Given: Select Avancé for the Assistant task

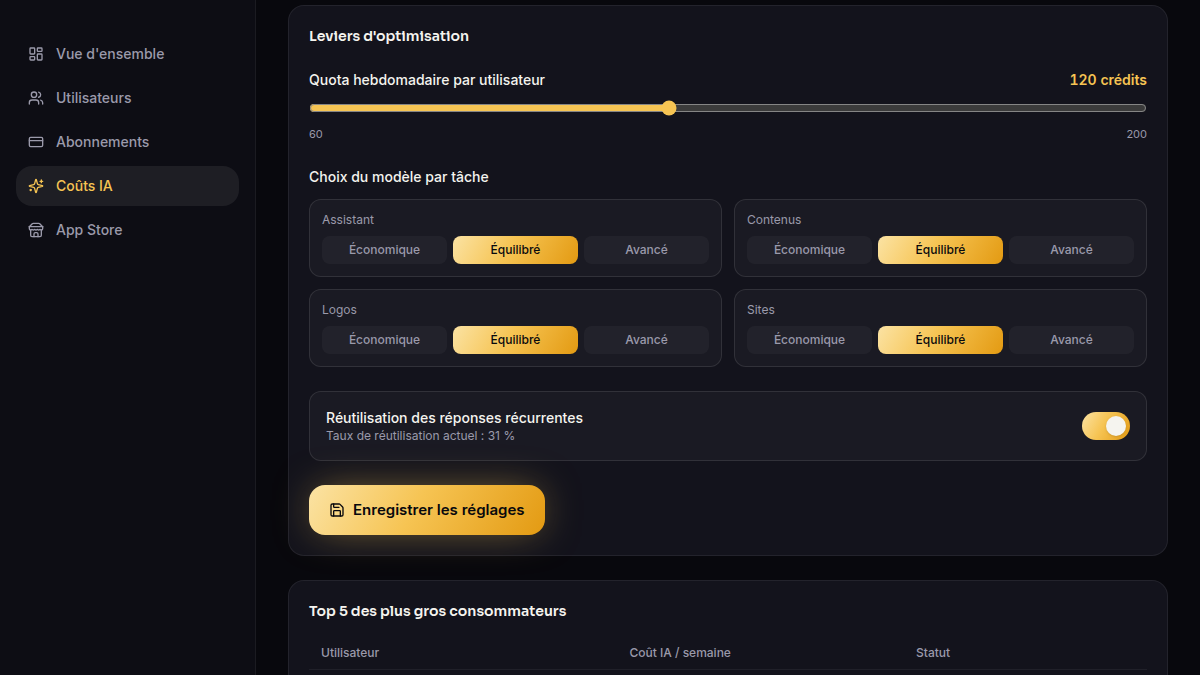Looking at the screenshot, I should click(646, 250).
